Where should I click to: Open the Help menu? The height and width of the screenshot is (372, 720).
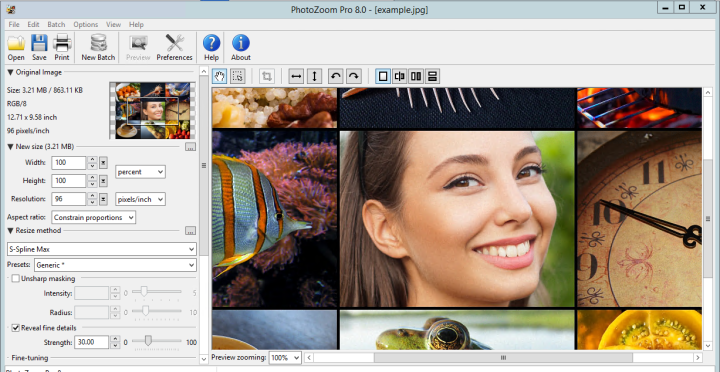click(x=136, y=24)
